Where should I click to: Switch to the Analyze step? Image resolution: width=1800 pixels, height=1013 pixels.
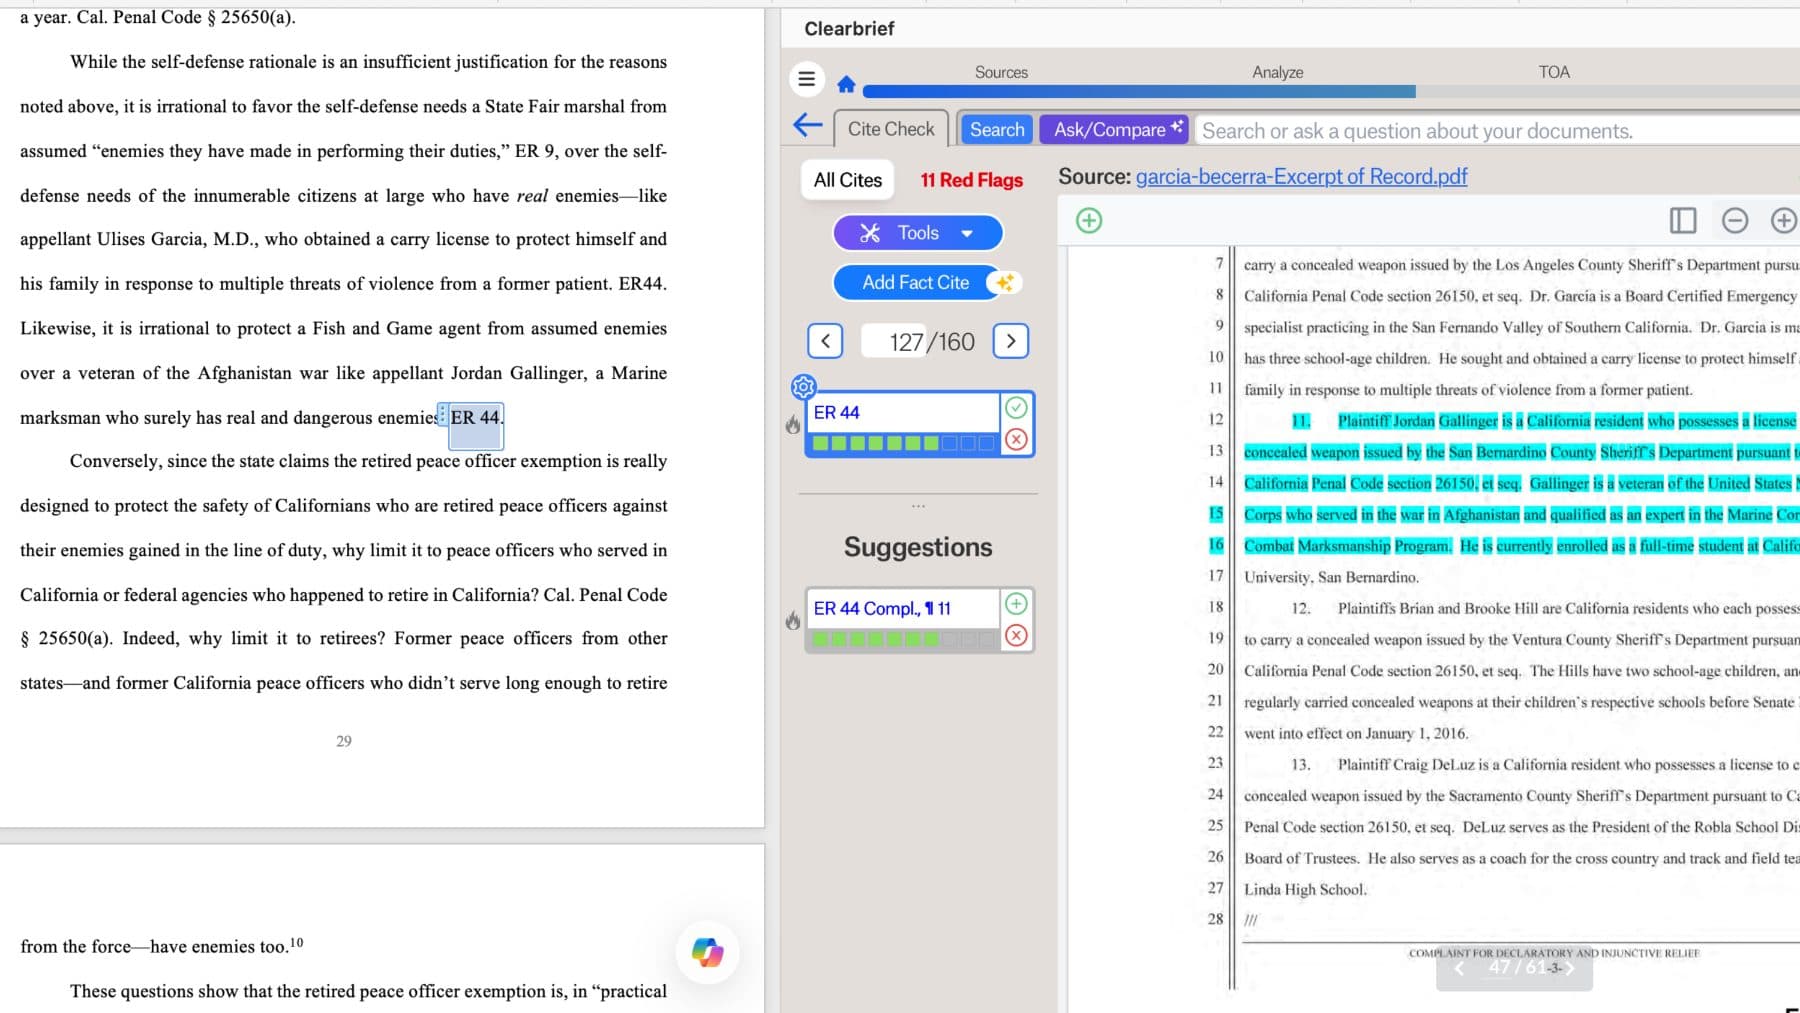(x=1277, y=72)
